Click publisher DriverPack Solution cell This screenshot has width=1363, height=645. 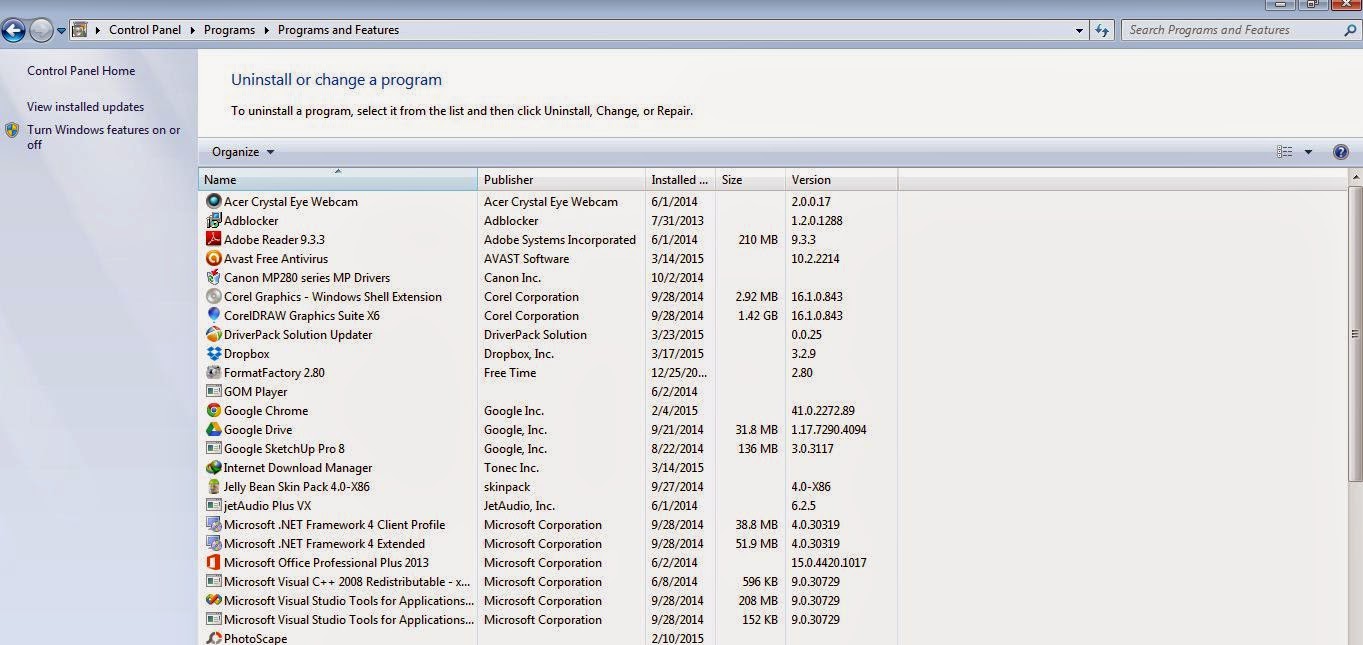coord(535,335)
